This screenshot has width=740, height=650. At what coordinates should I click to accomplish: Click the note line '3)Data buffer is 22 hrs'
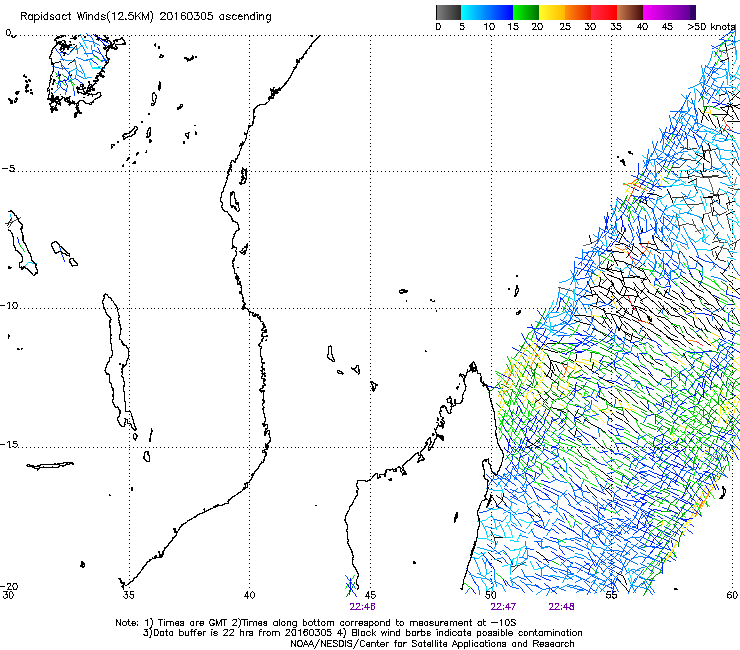[x=362, y=633]
